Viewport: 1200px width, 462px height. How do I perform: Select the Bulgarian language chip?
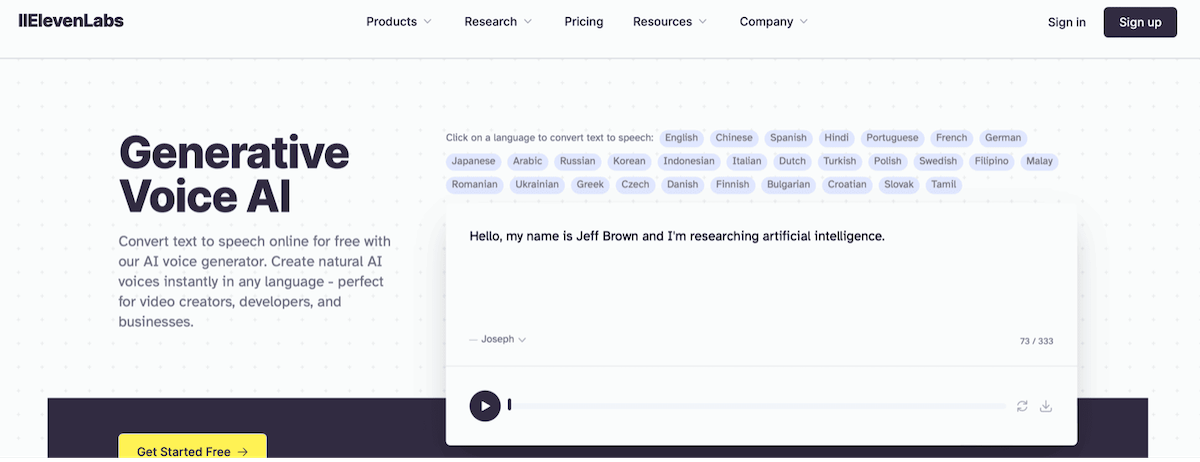click(x=789, y=184)
